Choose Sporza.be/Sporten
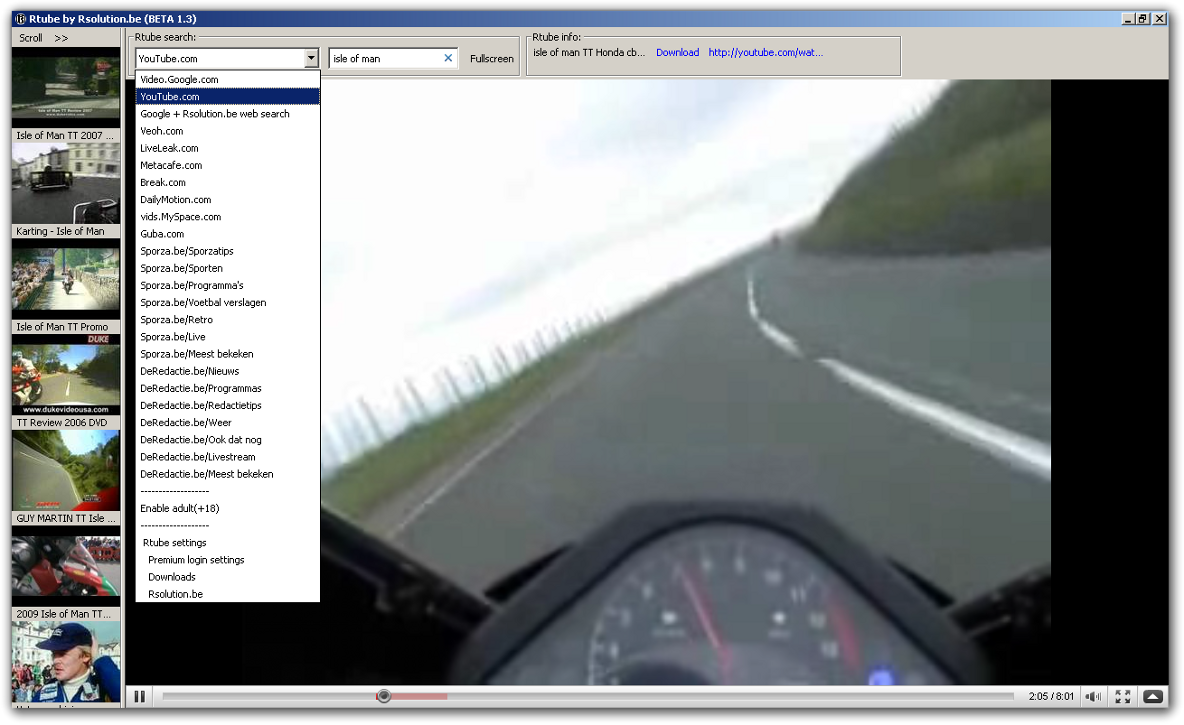This screenshot has height=725, width=1184. coord(227,268)
